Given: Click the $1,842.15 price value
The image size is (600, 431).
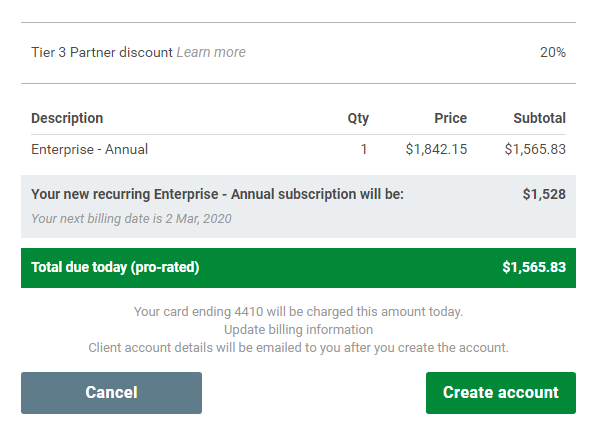Looking at the screenshot, I should click(x=436, y=149).
